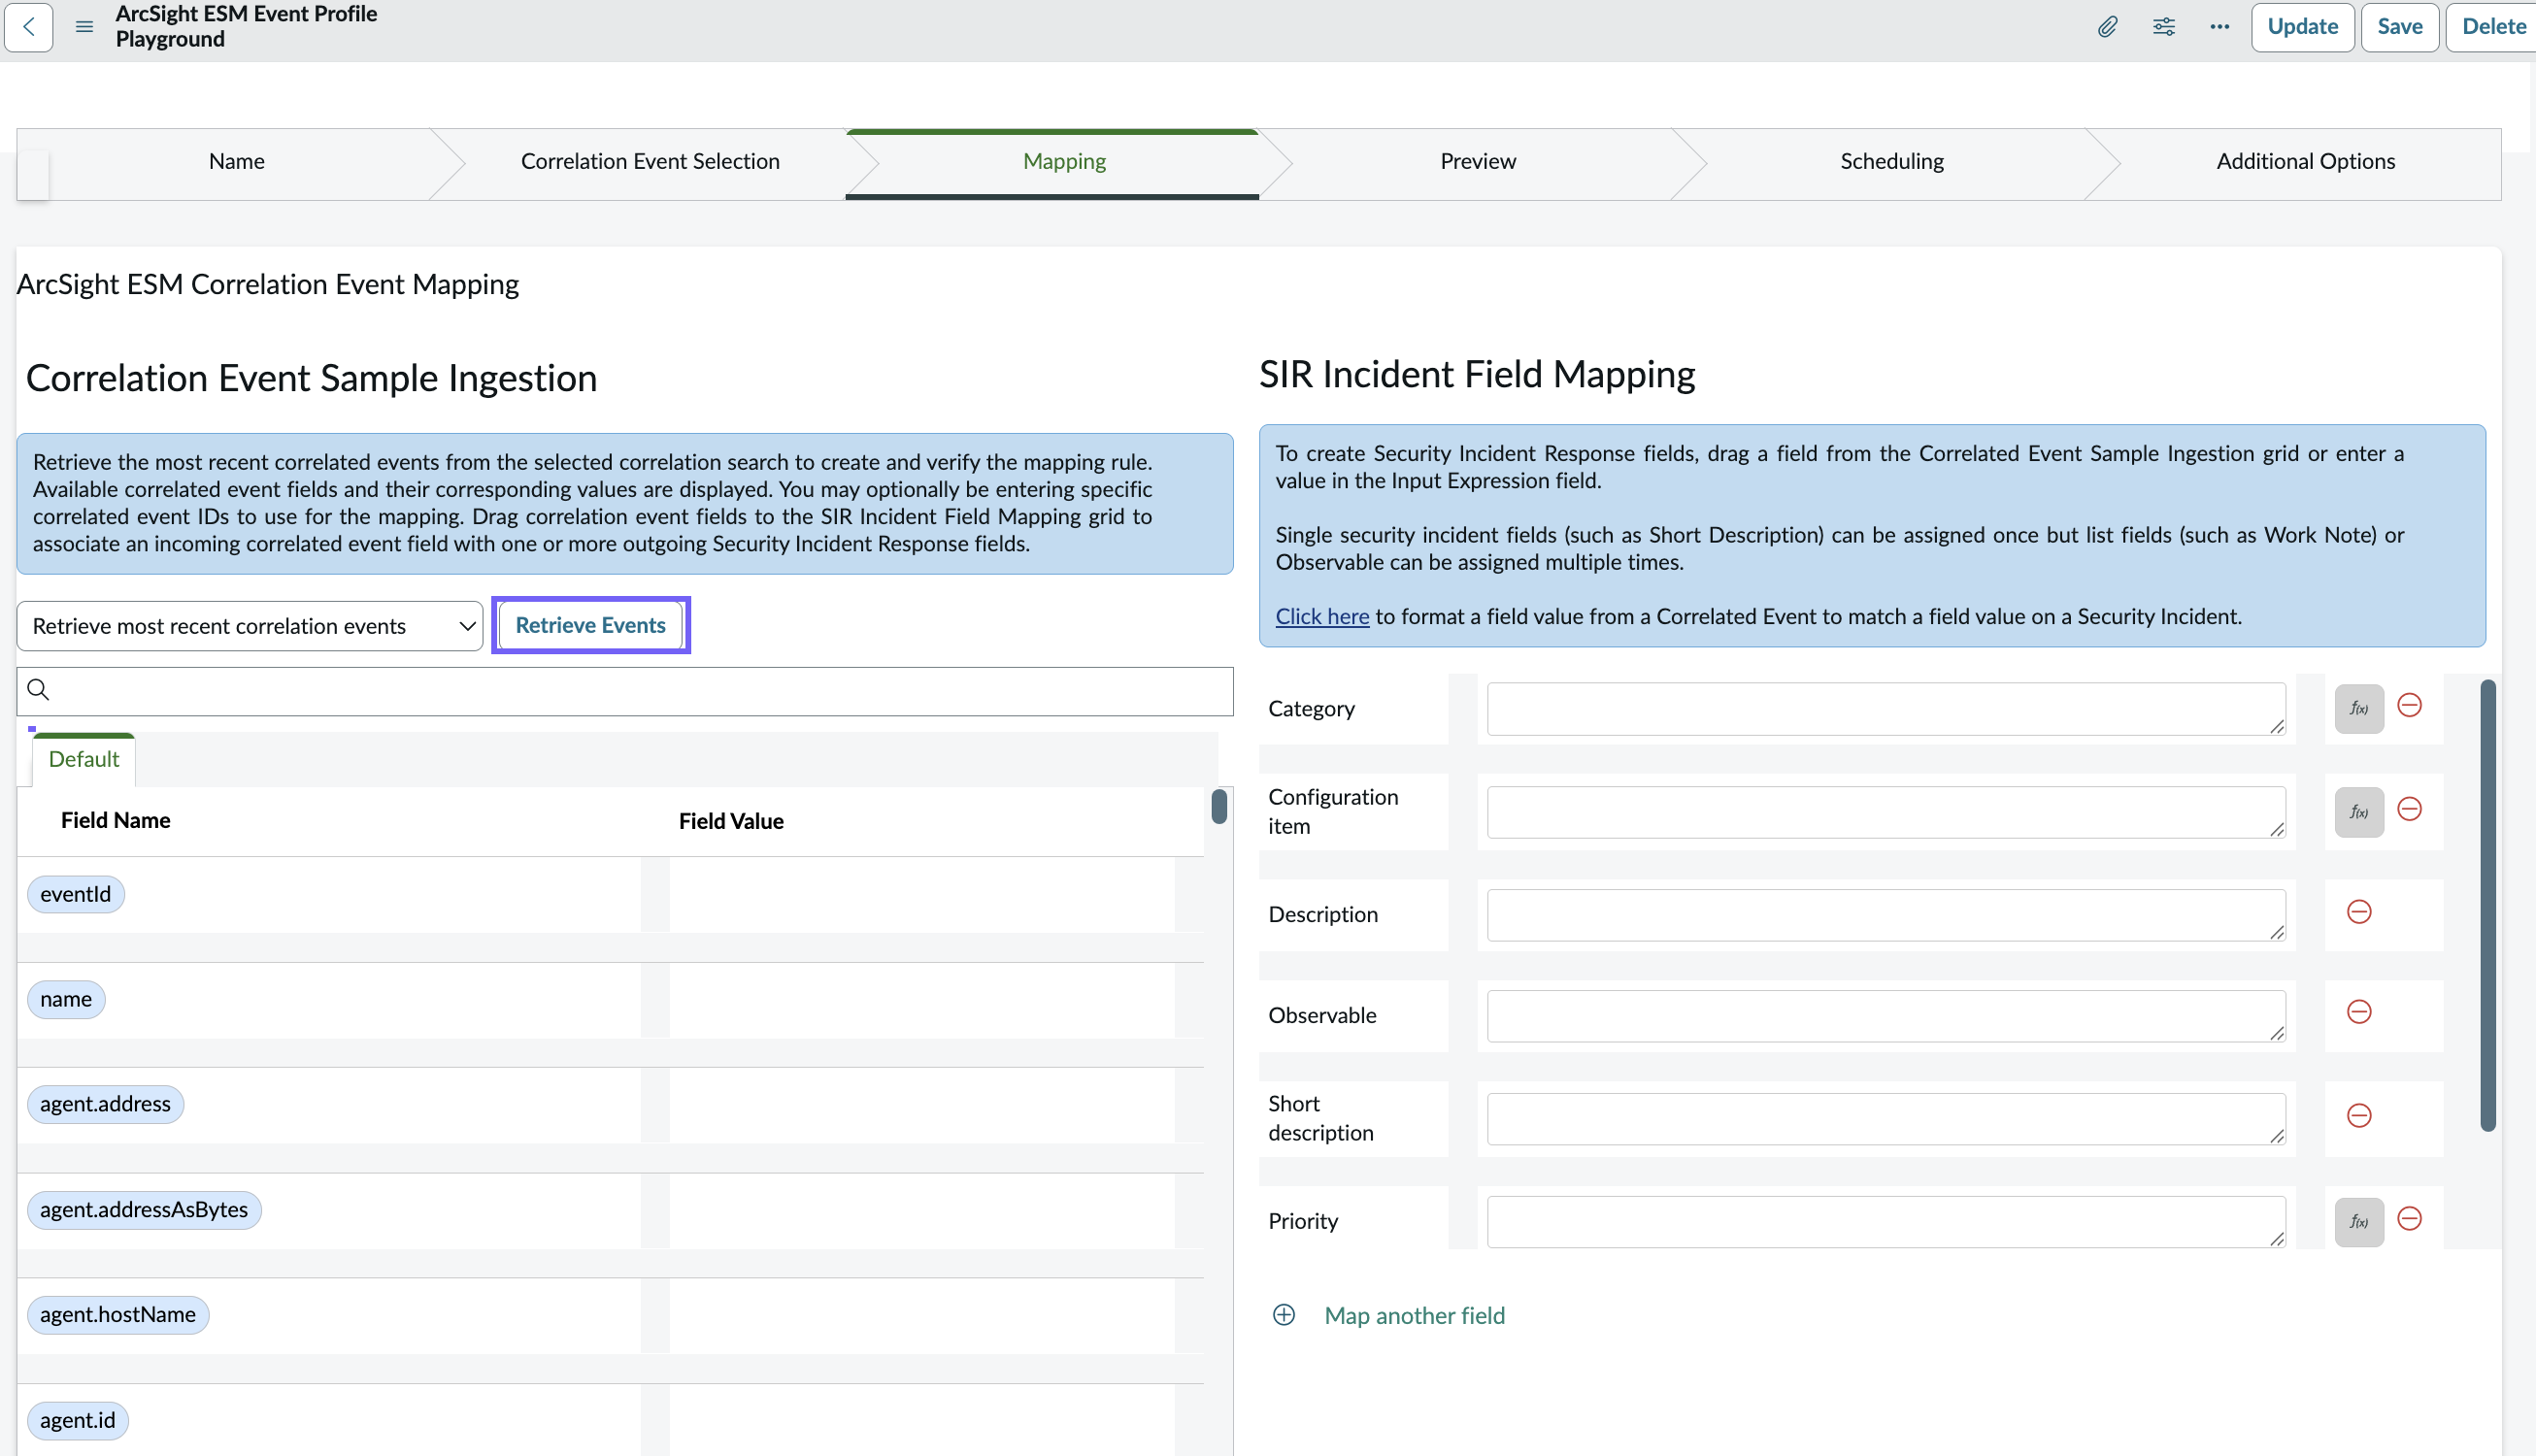Select the Default tab
The width and height of the screenshot is (2536, 1456).
pos(84,760)
